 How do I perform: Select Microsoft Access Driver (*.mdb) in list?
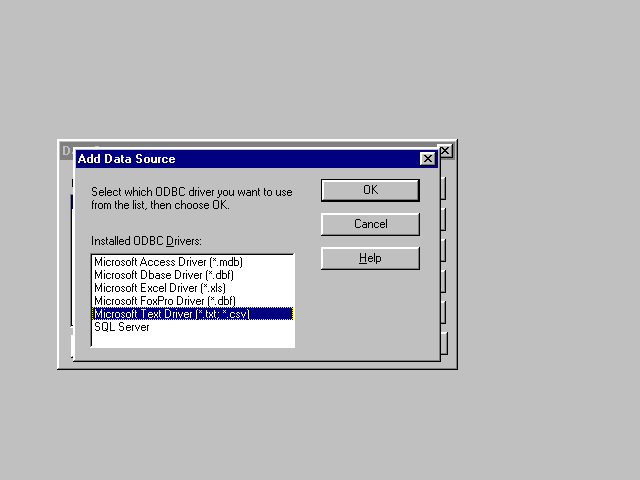169,262
